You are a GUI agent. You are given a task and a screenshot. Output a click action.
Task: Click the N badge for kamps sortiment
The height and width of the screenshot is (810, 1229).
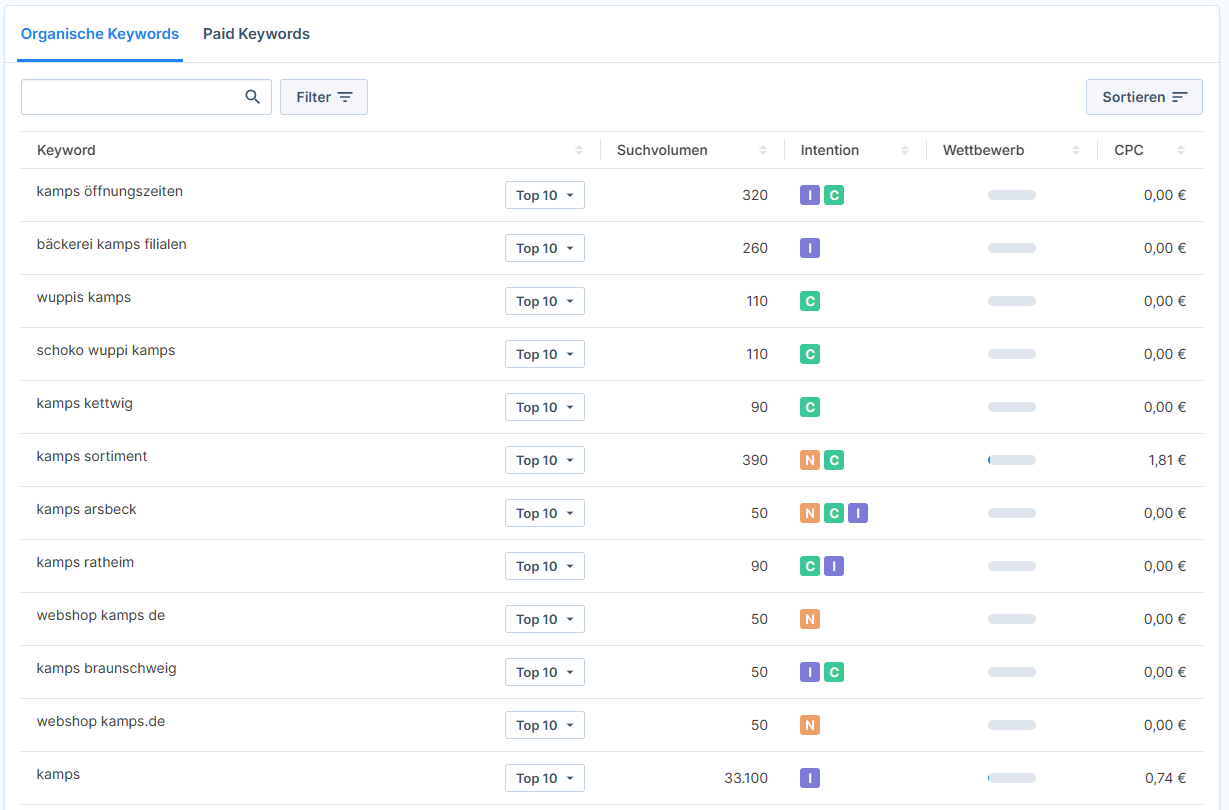point(810,460)
